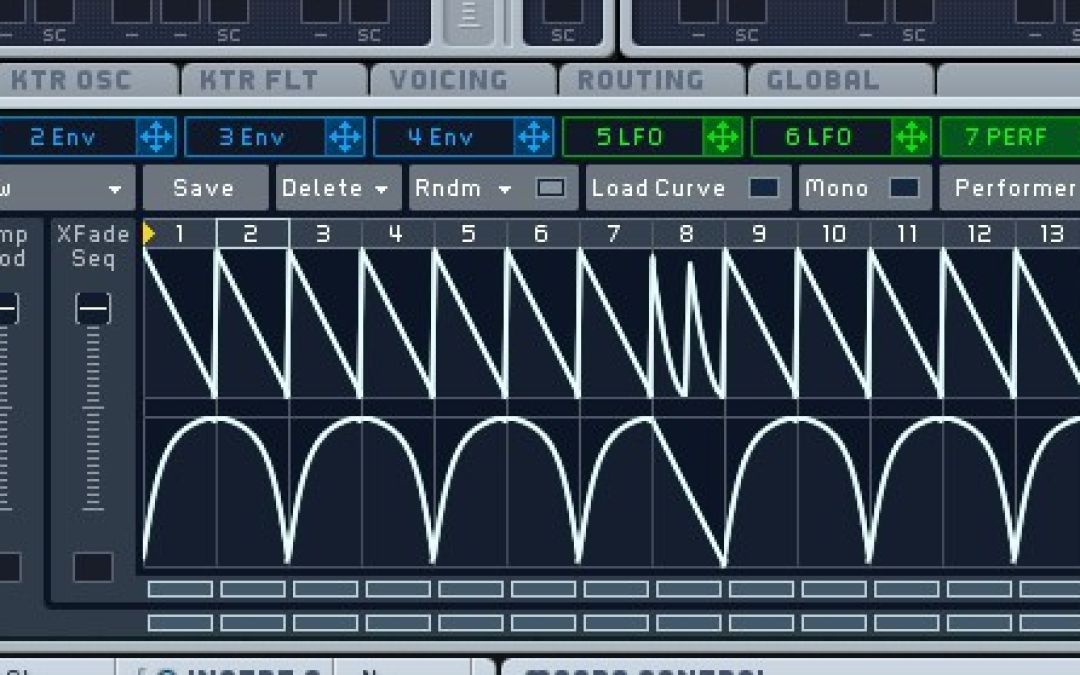The height and width of the screenshot is (675, 1080).
Task: Select the 4 Env modulation cross-arrow icon
Action: click(x=533, y=137)
